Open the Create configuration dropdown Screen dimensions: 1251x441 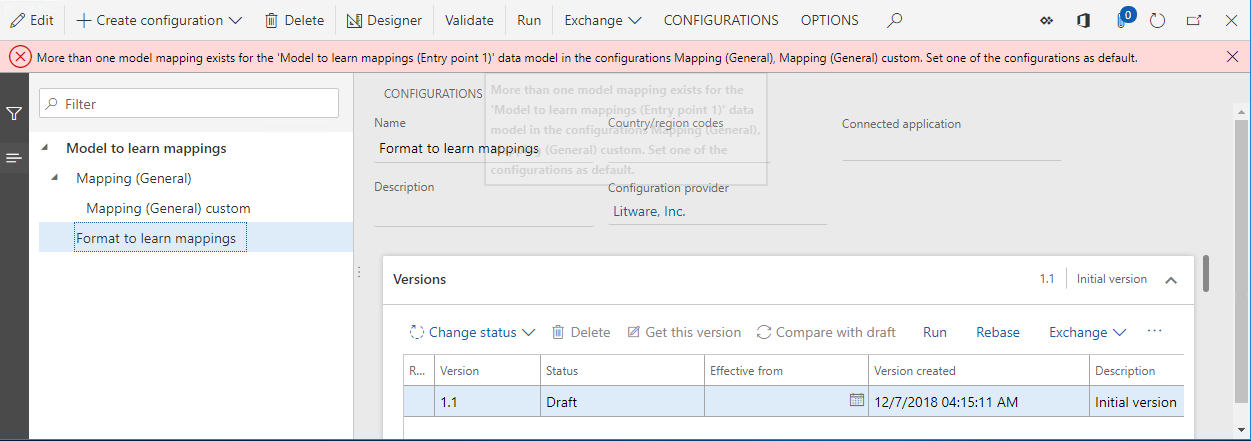pos(159,20)
